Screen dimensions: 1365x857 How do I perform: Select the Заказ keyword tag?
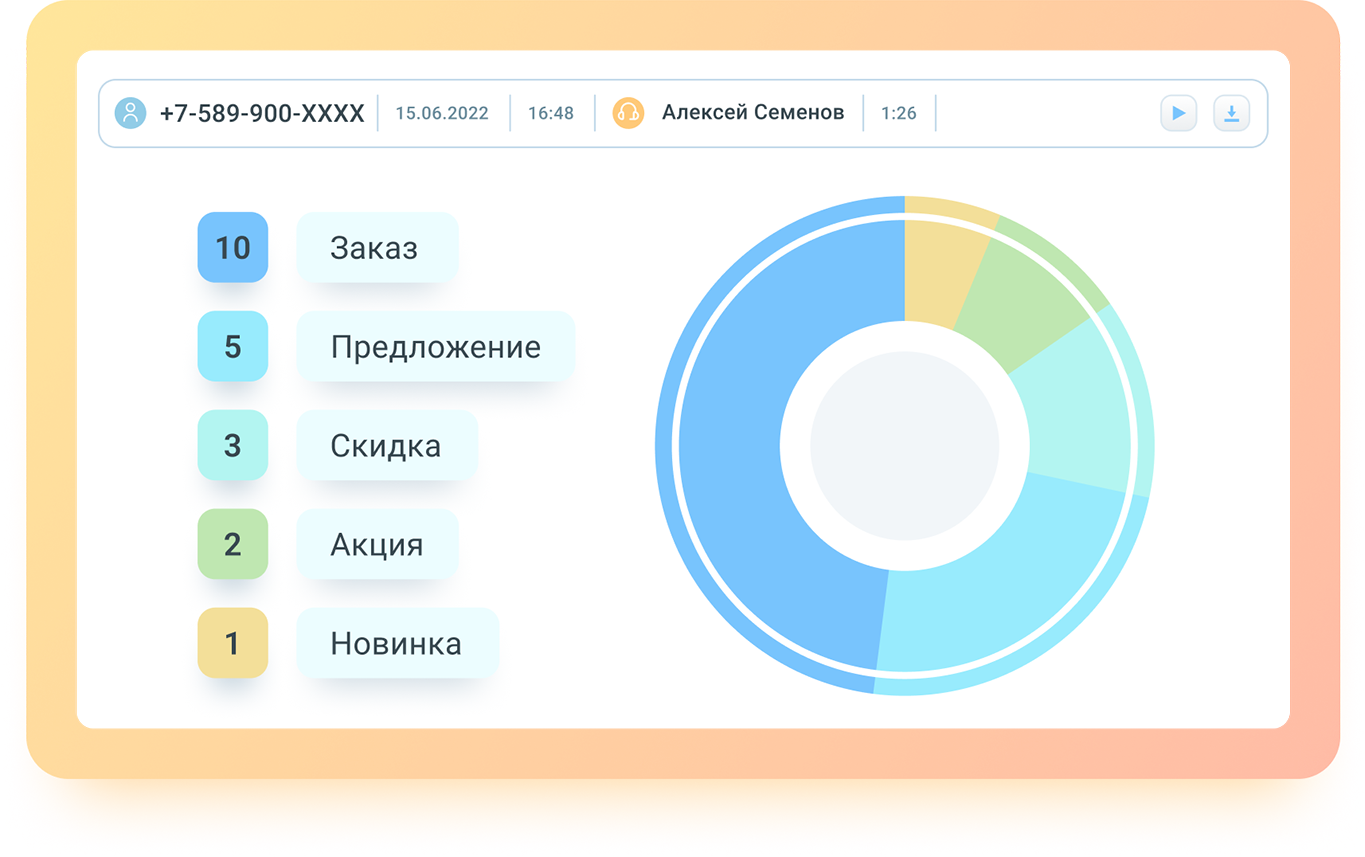coord(377,247)
